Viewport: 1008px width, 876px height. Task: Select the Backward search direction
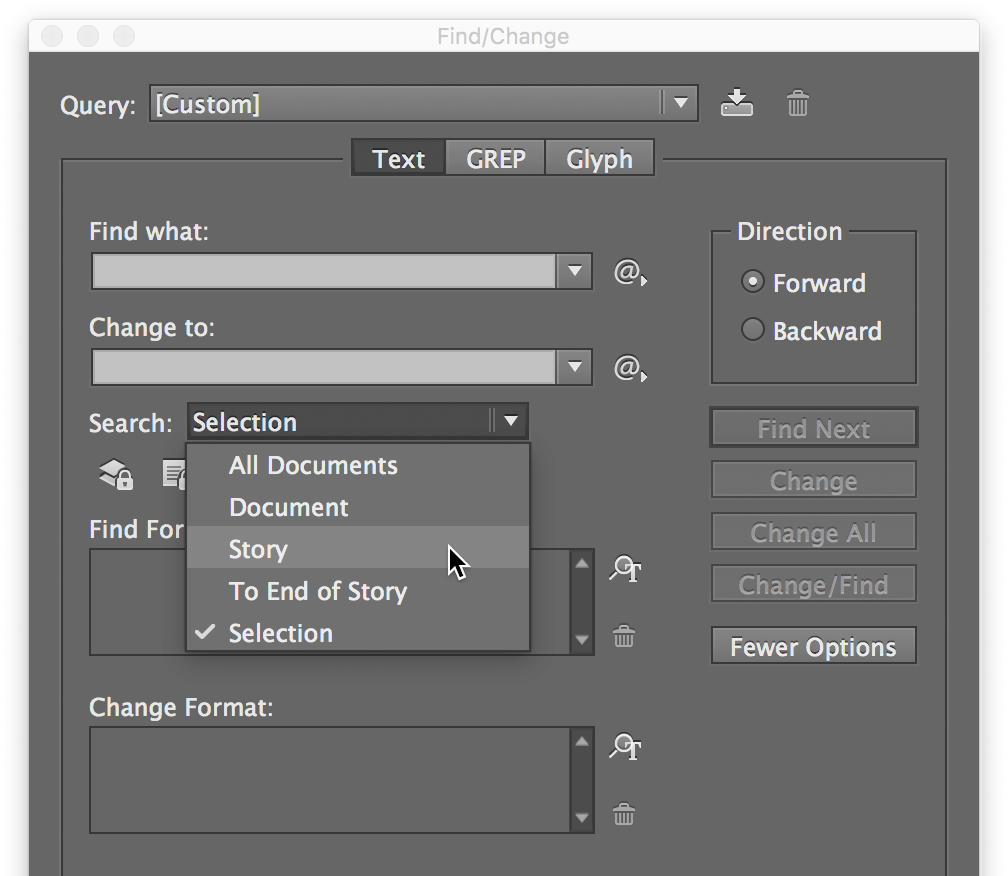pos(752,329)
